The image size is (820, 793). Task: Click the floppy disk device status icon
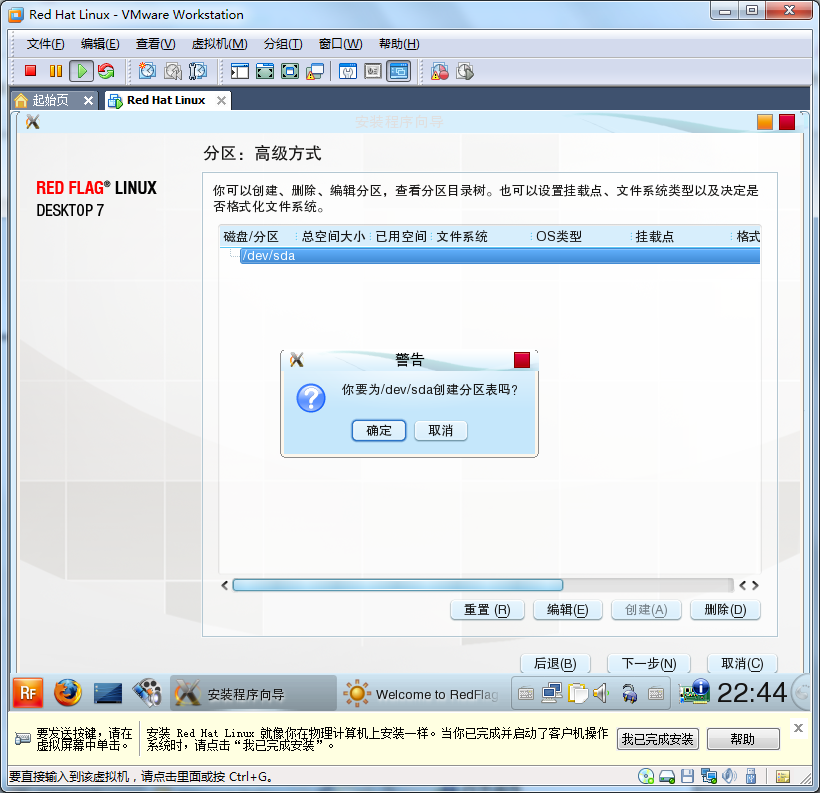(687, 776)
